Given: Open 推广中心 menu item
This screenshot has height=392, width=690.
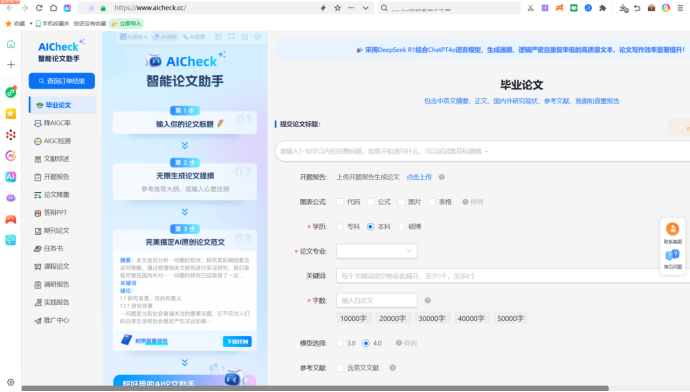Looking at the screenshot, I should [x=52, y=320].
